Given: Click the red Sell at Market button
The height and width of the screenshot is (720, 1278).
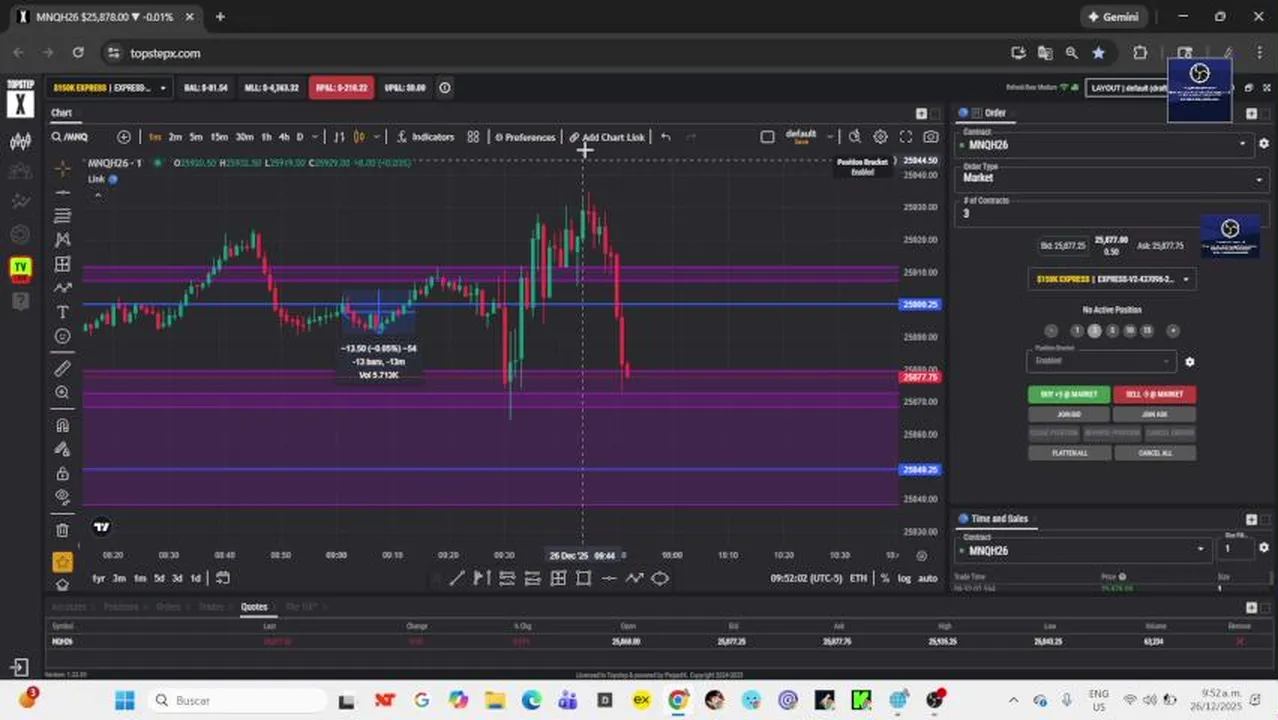Looking at the screenshot, I should pyautogui.click(x=1154, y=394).
